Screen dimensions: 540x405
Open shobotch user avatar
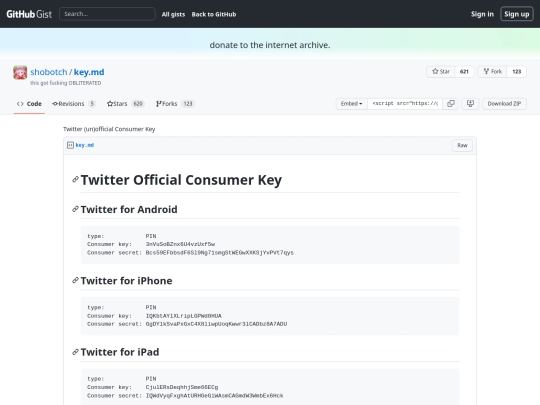click(20, 73)
